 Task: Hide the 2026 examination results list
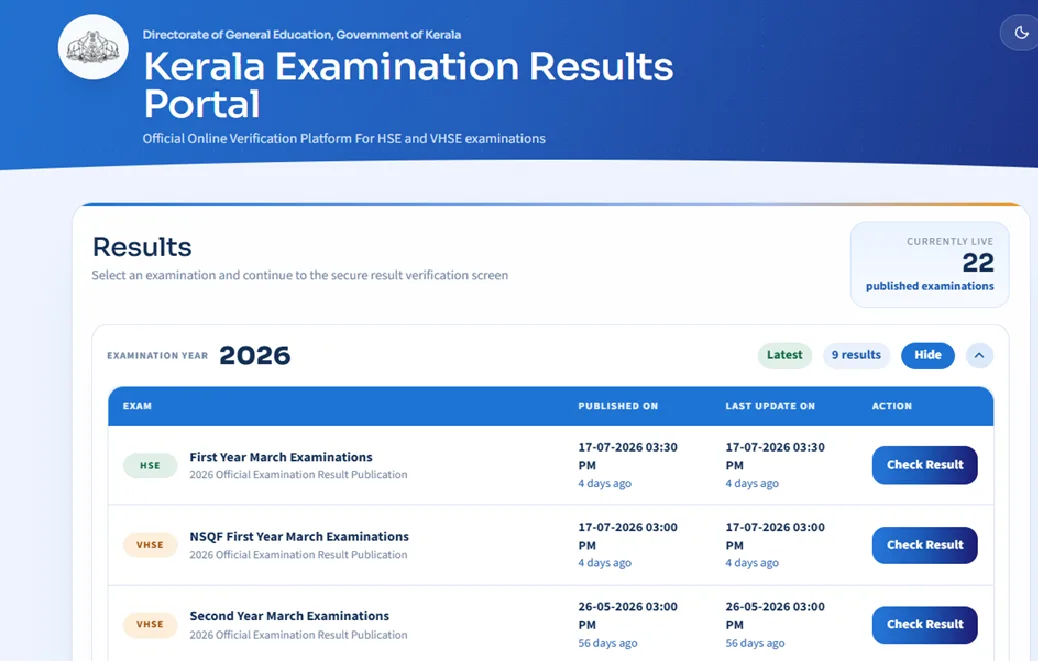[927, 355]
